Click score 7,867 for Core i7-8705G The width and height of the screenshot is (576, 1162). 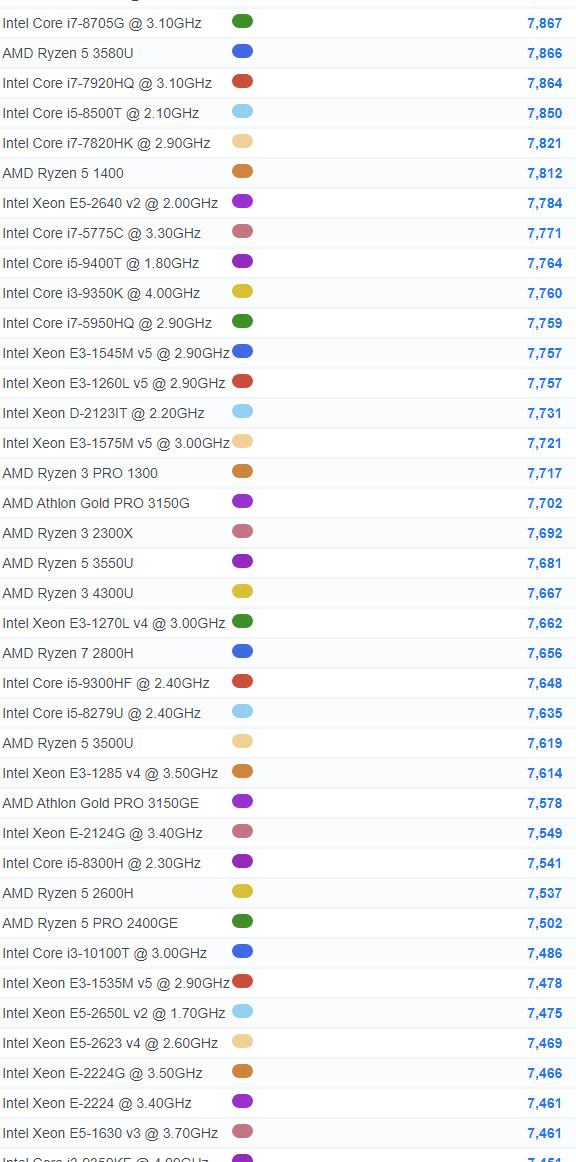(545, 23)
